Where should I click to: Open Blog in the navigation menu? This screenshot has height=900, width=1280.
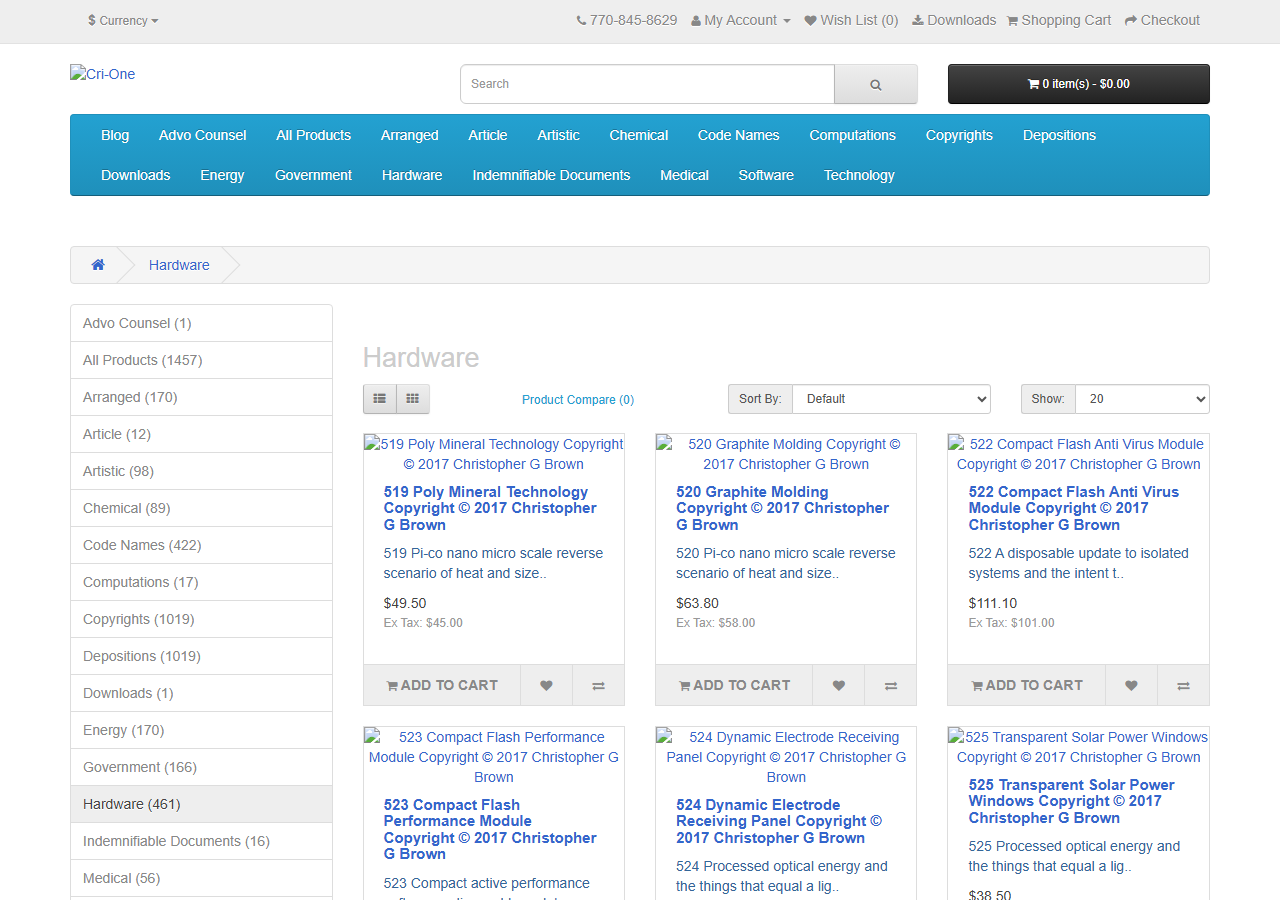coord(115,135)
